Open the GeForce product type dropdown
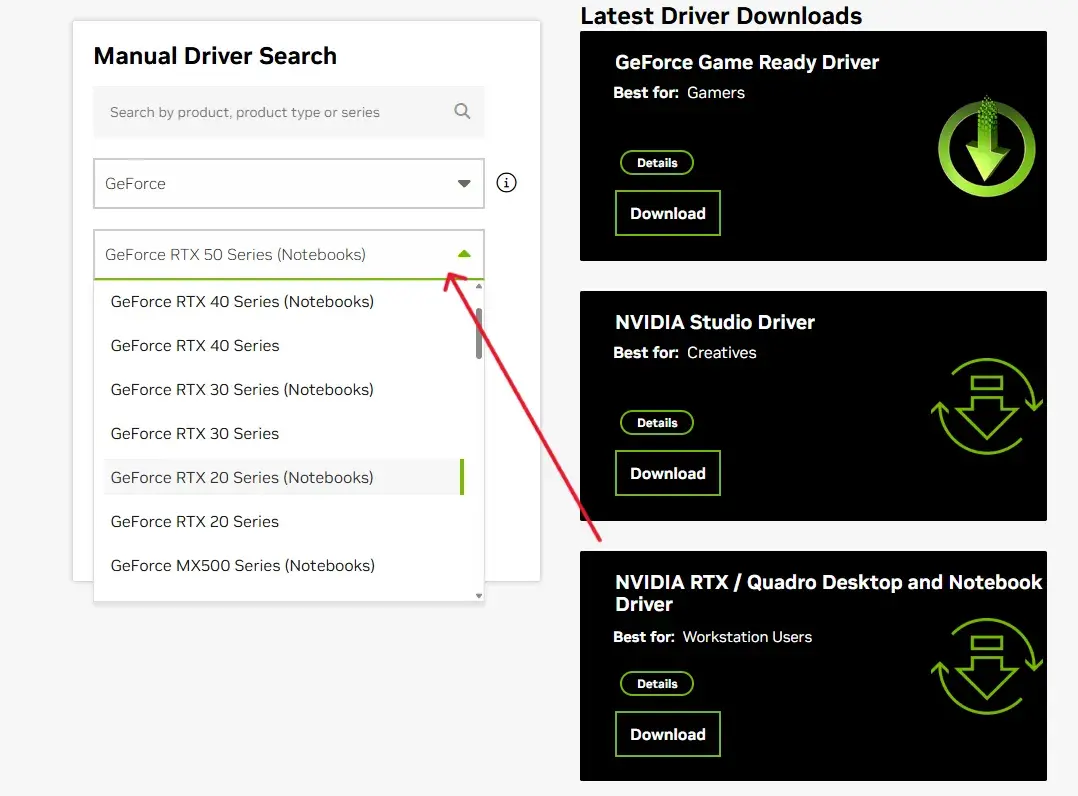 pos(288,184)
